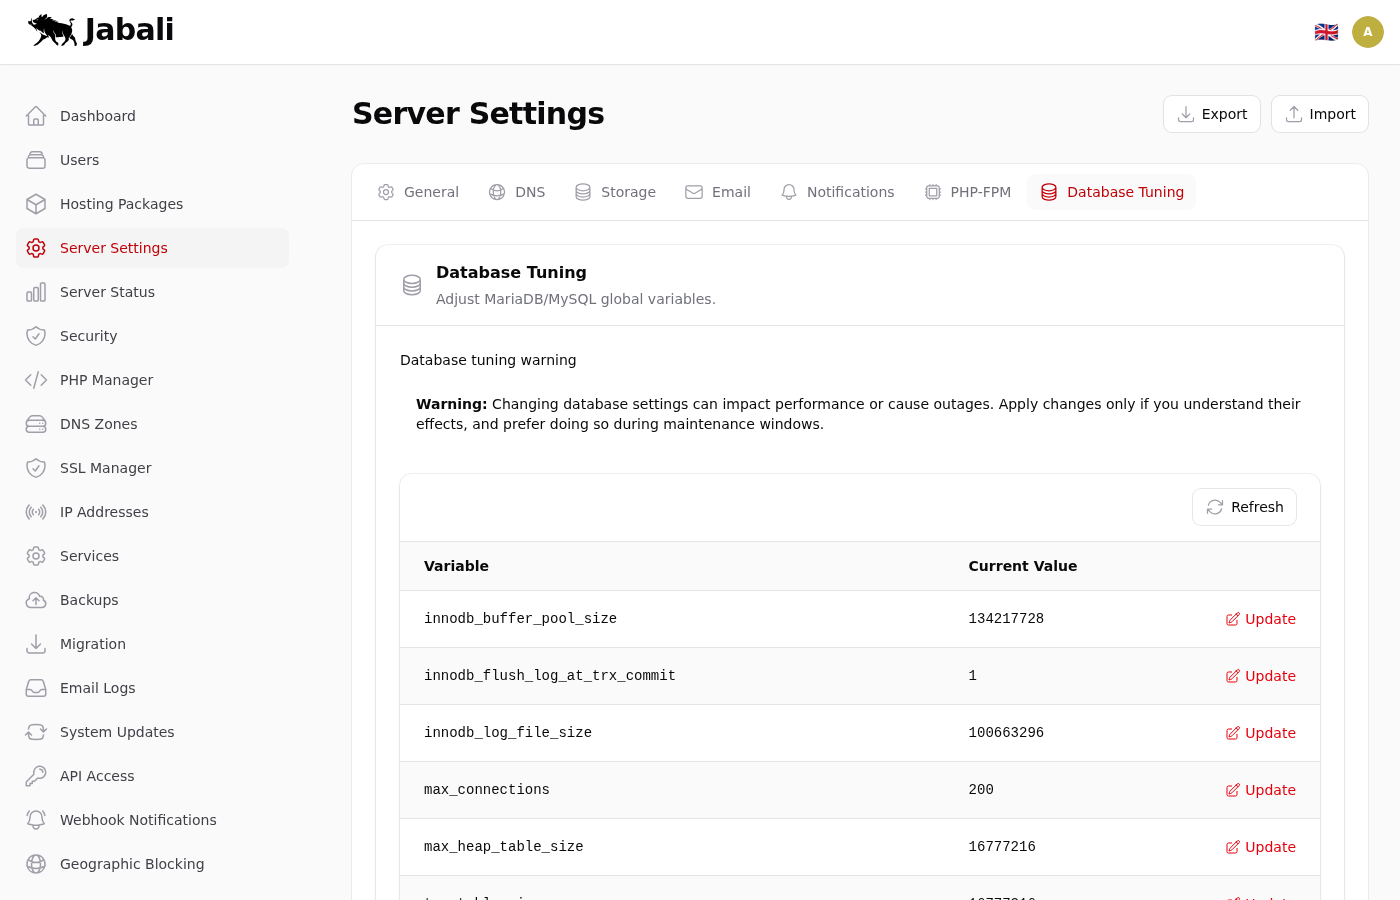Update the innodb_buffer_pool_size variable

(1260, 619)
